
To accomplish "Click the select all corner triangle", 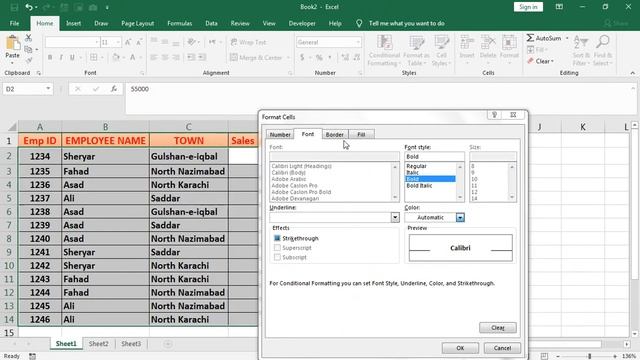I will pyautogui.click(x=11, y=127).
